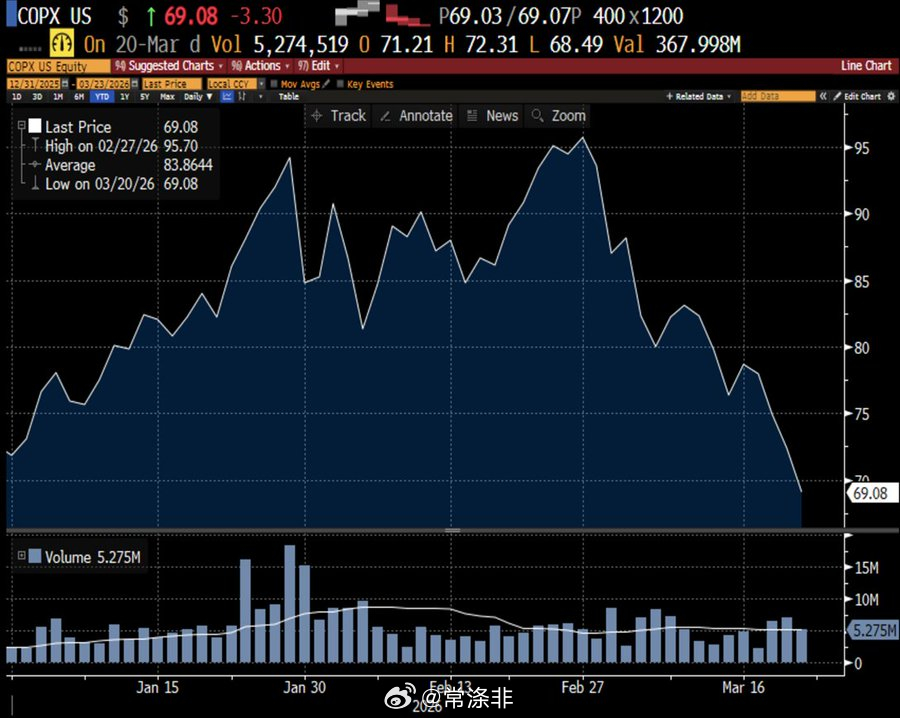This screenshot has height=718, width=900.
Task: Click the Add Data input field
Action: pos(778,96)
